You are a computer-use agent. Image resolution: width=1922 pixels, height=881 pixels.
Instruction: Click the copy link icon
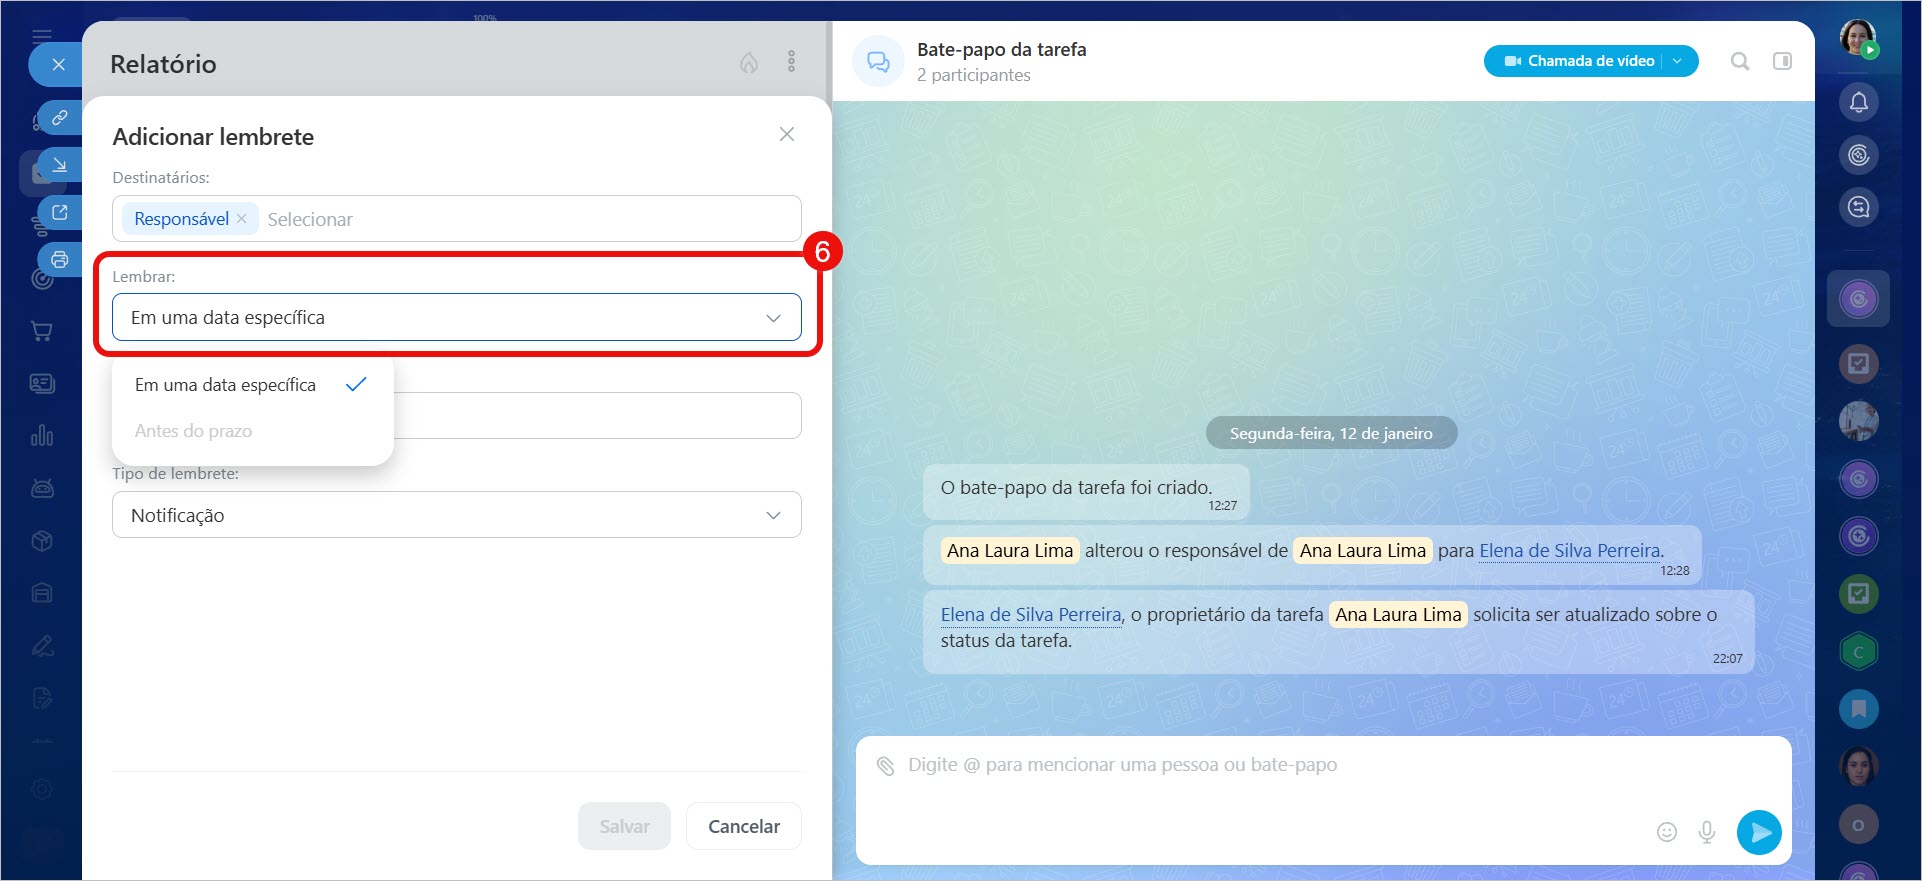coord(60,118)
